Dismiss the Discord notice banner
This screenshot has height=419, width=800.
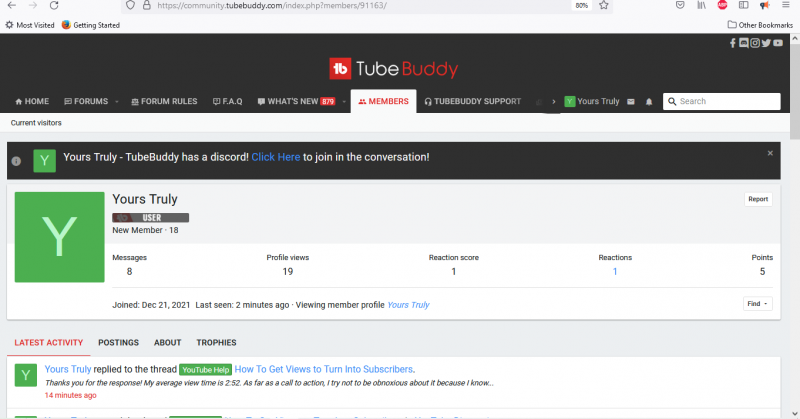point(770,153)
